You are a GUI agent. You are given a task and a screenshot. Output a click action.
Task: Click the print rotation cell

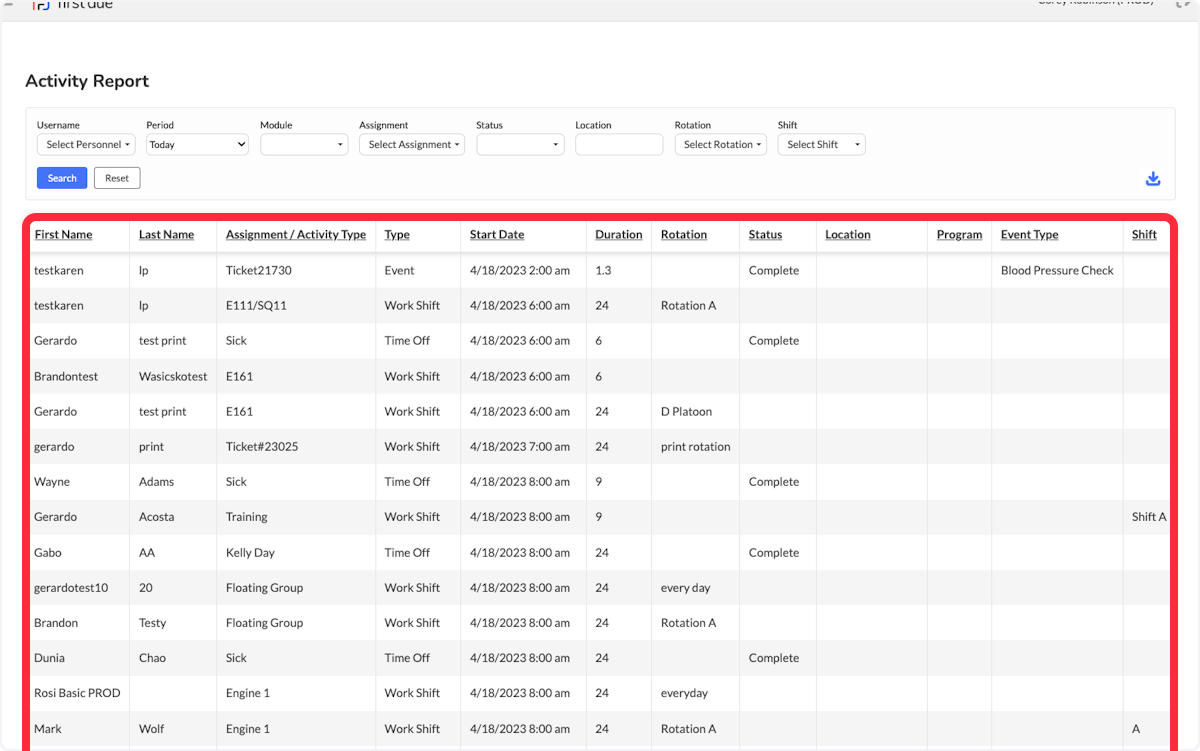(696, 447)
